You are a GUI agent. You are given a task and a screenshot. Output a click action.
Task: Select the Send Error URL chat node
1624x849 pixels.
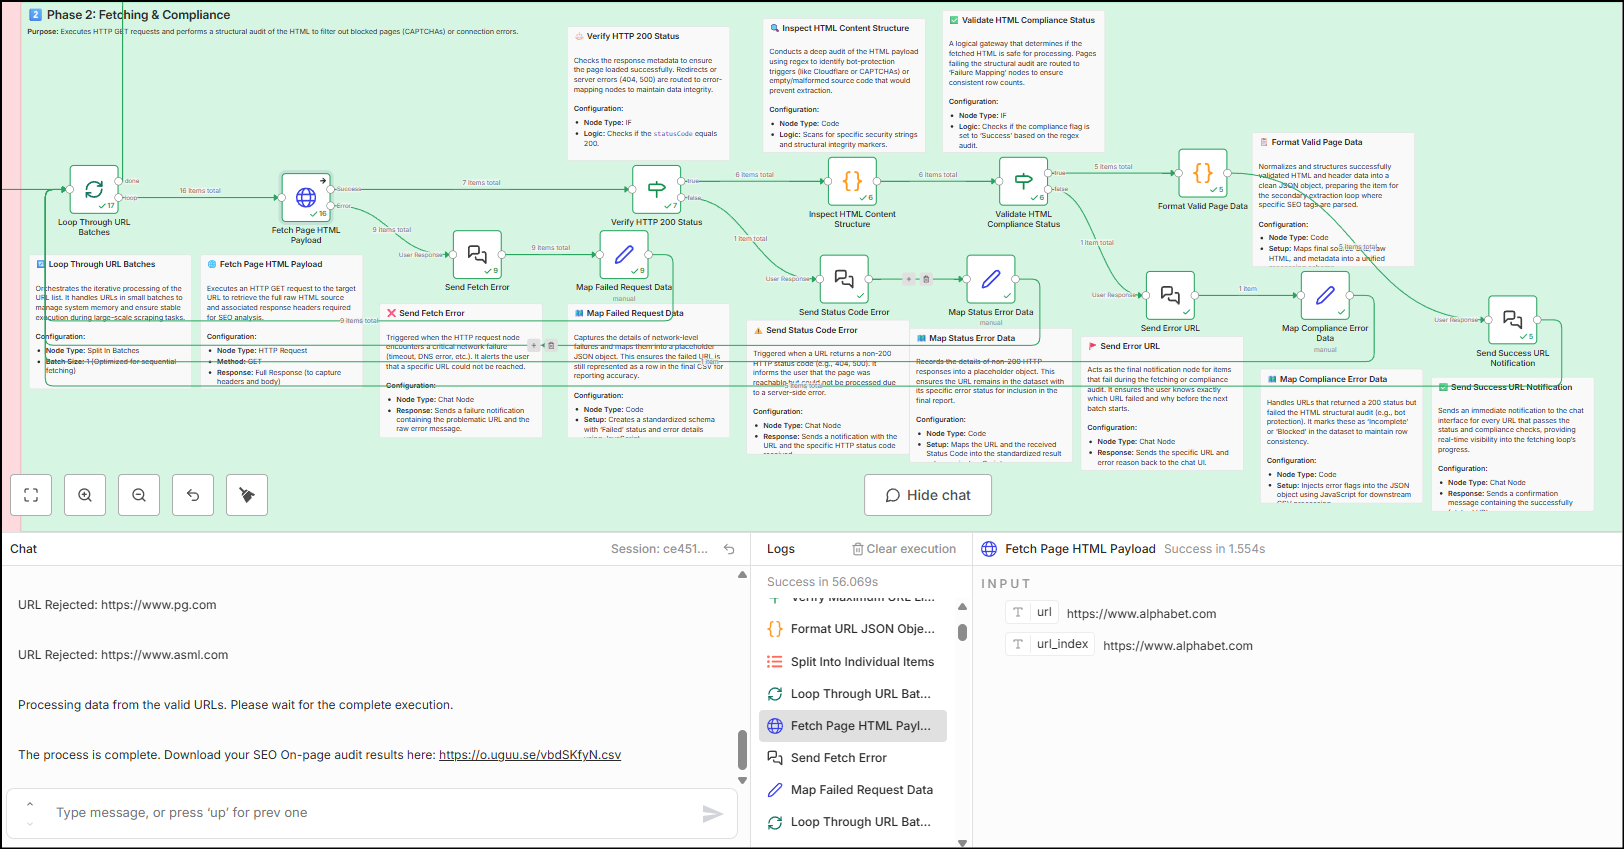tap(1170, 295)
